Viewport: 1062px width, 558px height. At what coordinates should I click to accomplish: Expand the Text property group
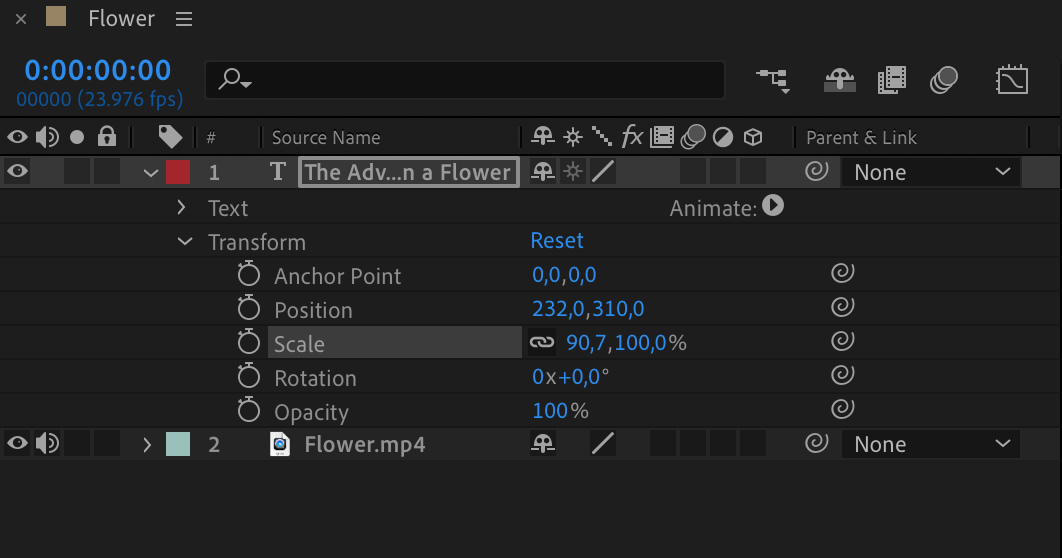click(x=181, y=207)
